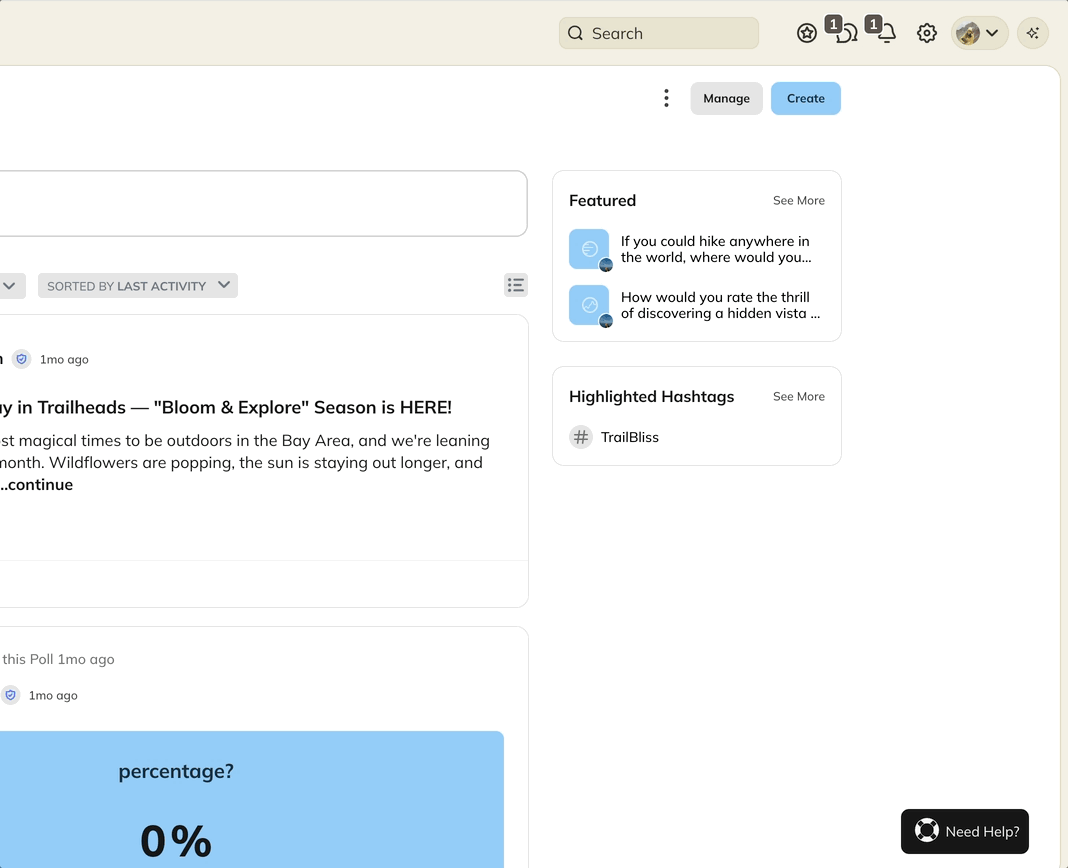Click the Manage button

(x=726, y=98)
